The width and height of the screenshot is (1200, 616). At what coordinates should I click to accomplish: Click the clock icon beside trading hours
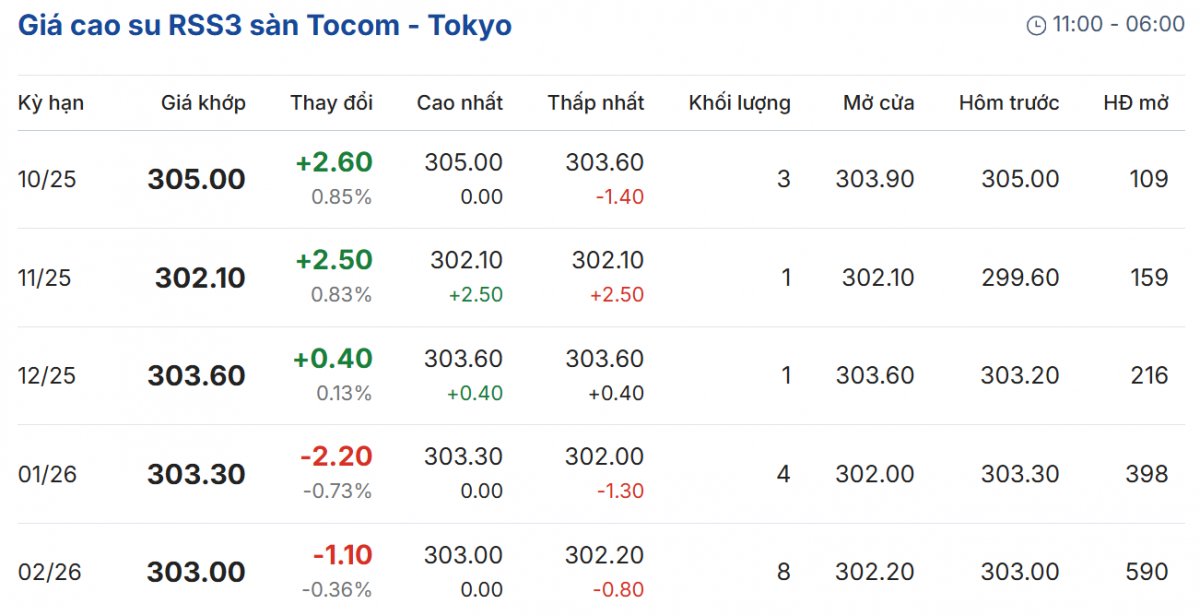(1036, 25)
